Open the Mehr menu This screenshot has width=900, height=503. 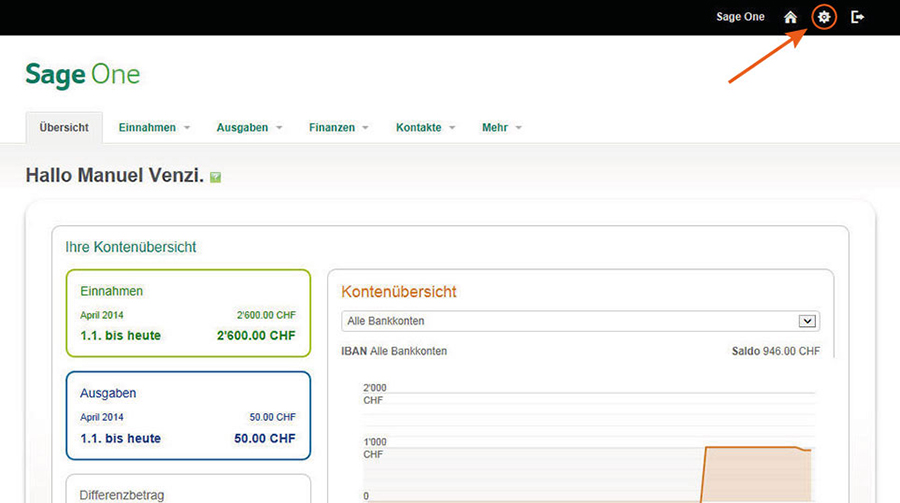click(495, 127)
